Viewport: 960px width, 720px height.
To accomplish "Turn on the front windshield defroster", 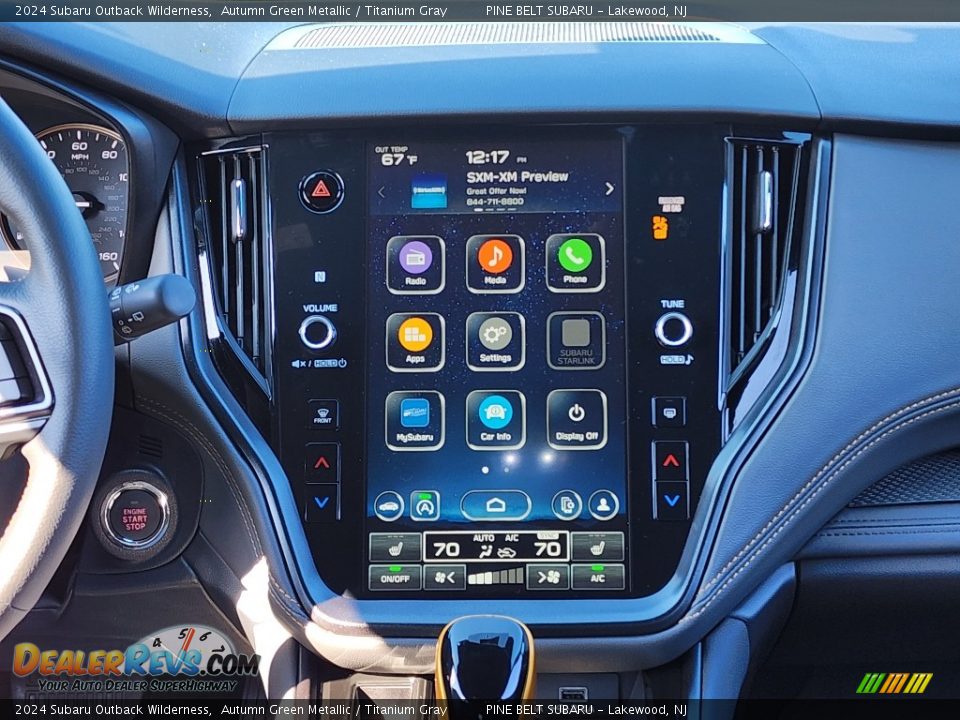I will pos(323,415).
